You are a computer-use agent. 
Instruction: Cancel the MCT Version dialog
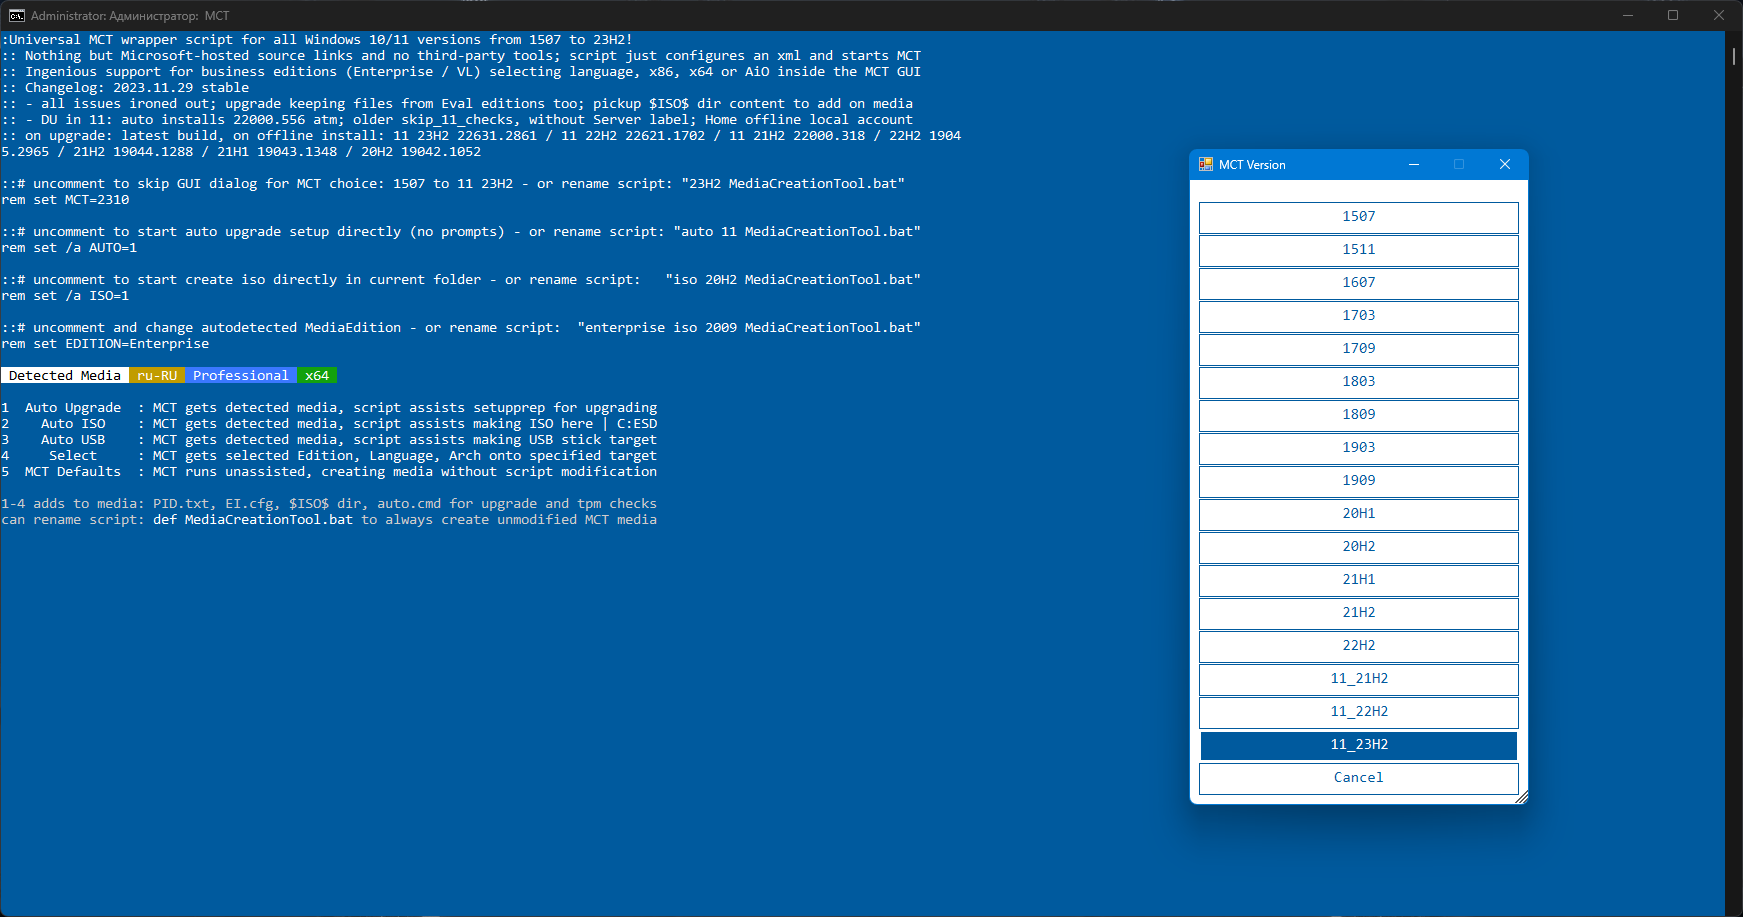click(1358, 778)
